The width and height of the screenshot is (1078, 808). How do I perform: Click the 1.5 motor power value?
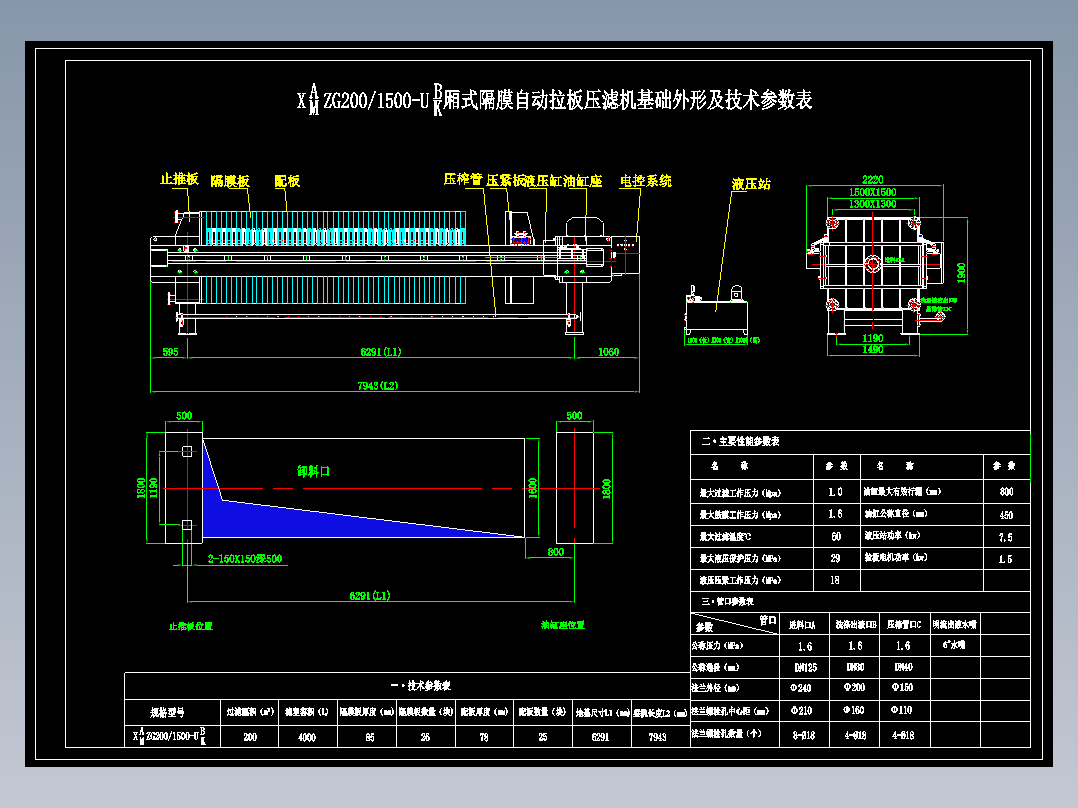click(1005, 560)
